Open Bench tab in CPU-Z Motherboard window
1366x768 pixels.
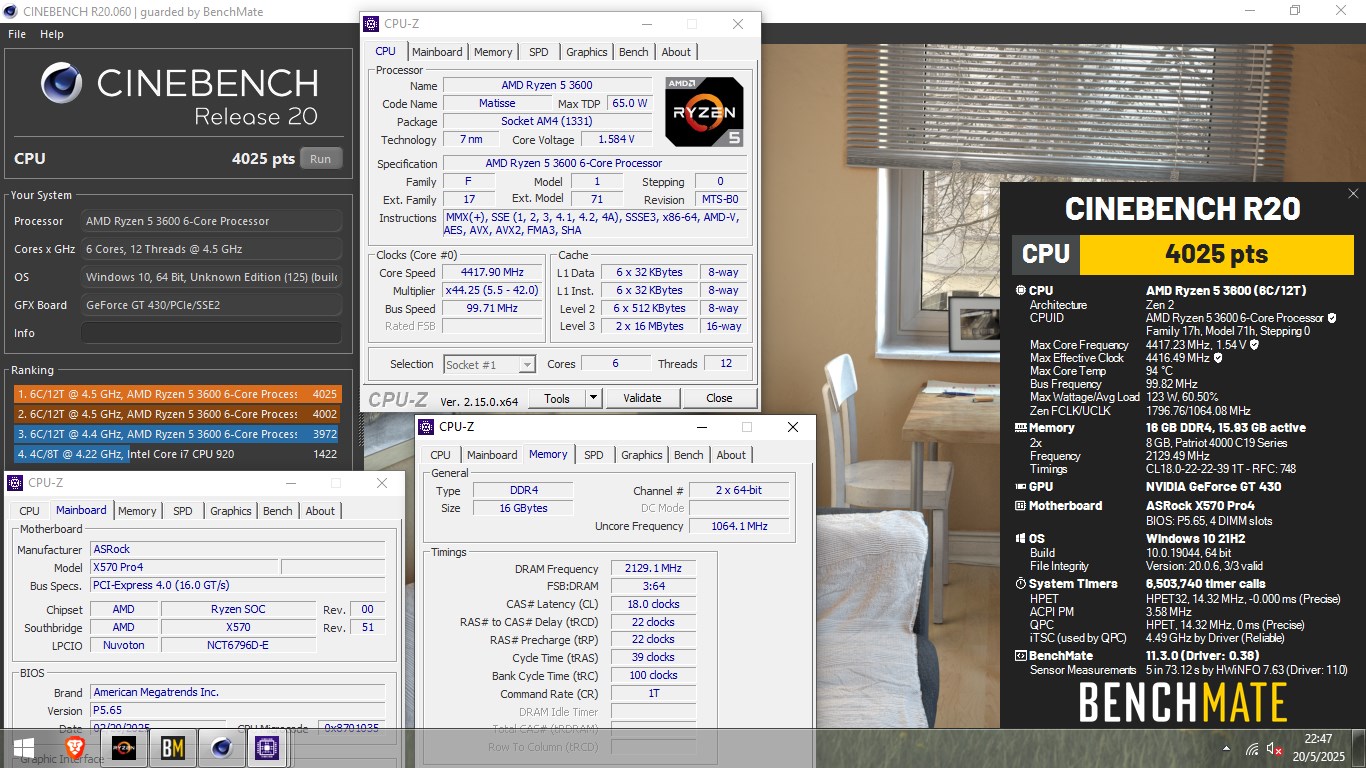[x=278, y=511]
